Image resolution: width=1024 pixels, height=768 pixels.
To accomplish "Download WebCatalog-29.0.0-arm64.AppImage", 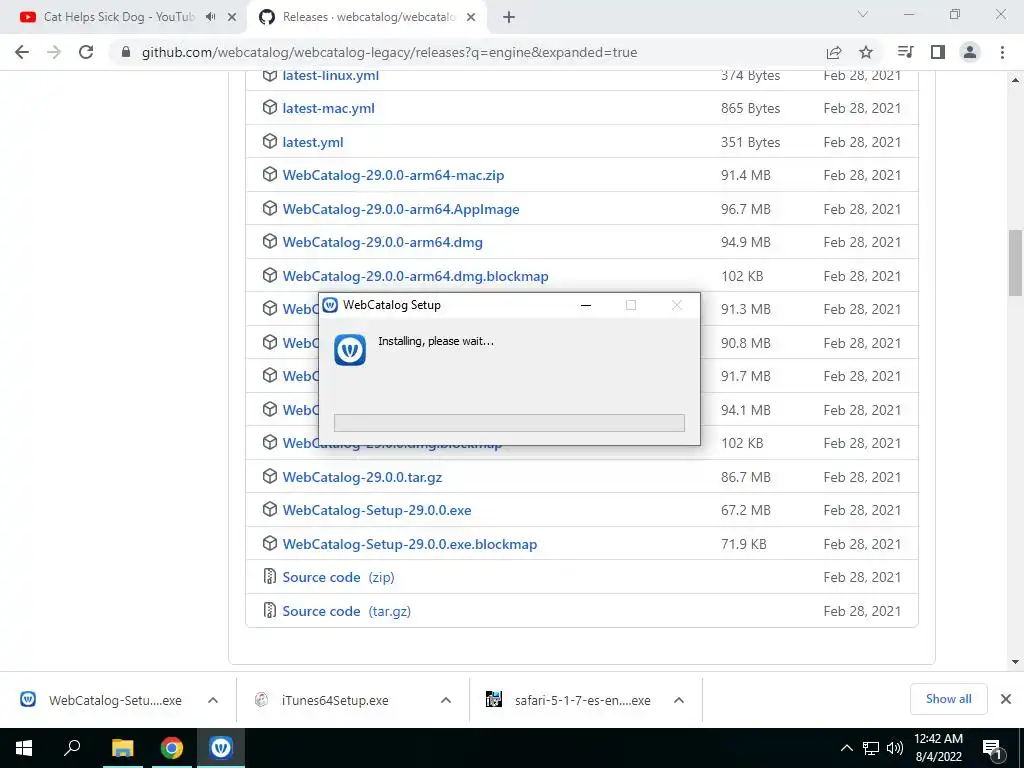I will pos(401,209).
